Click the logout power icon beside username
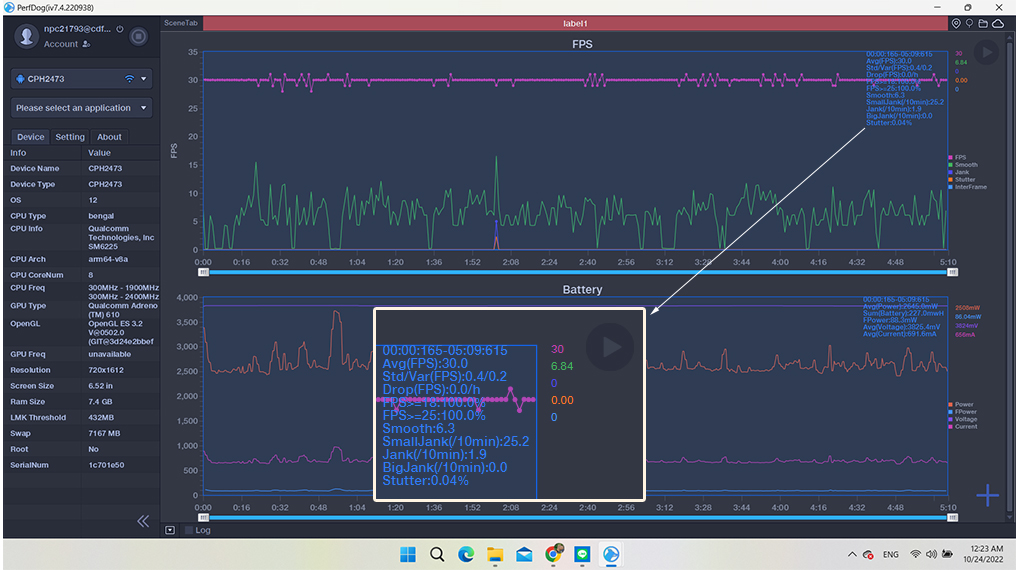 click(120, 29)
